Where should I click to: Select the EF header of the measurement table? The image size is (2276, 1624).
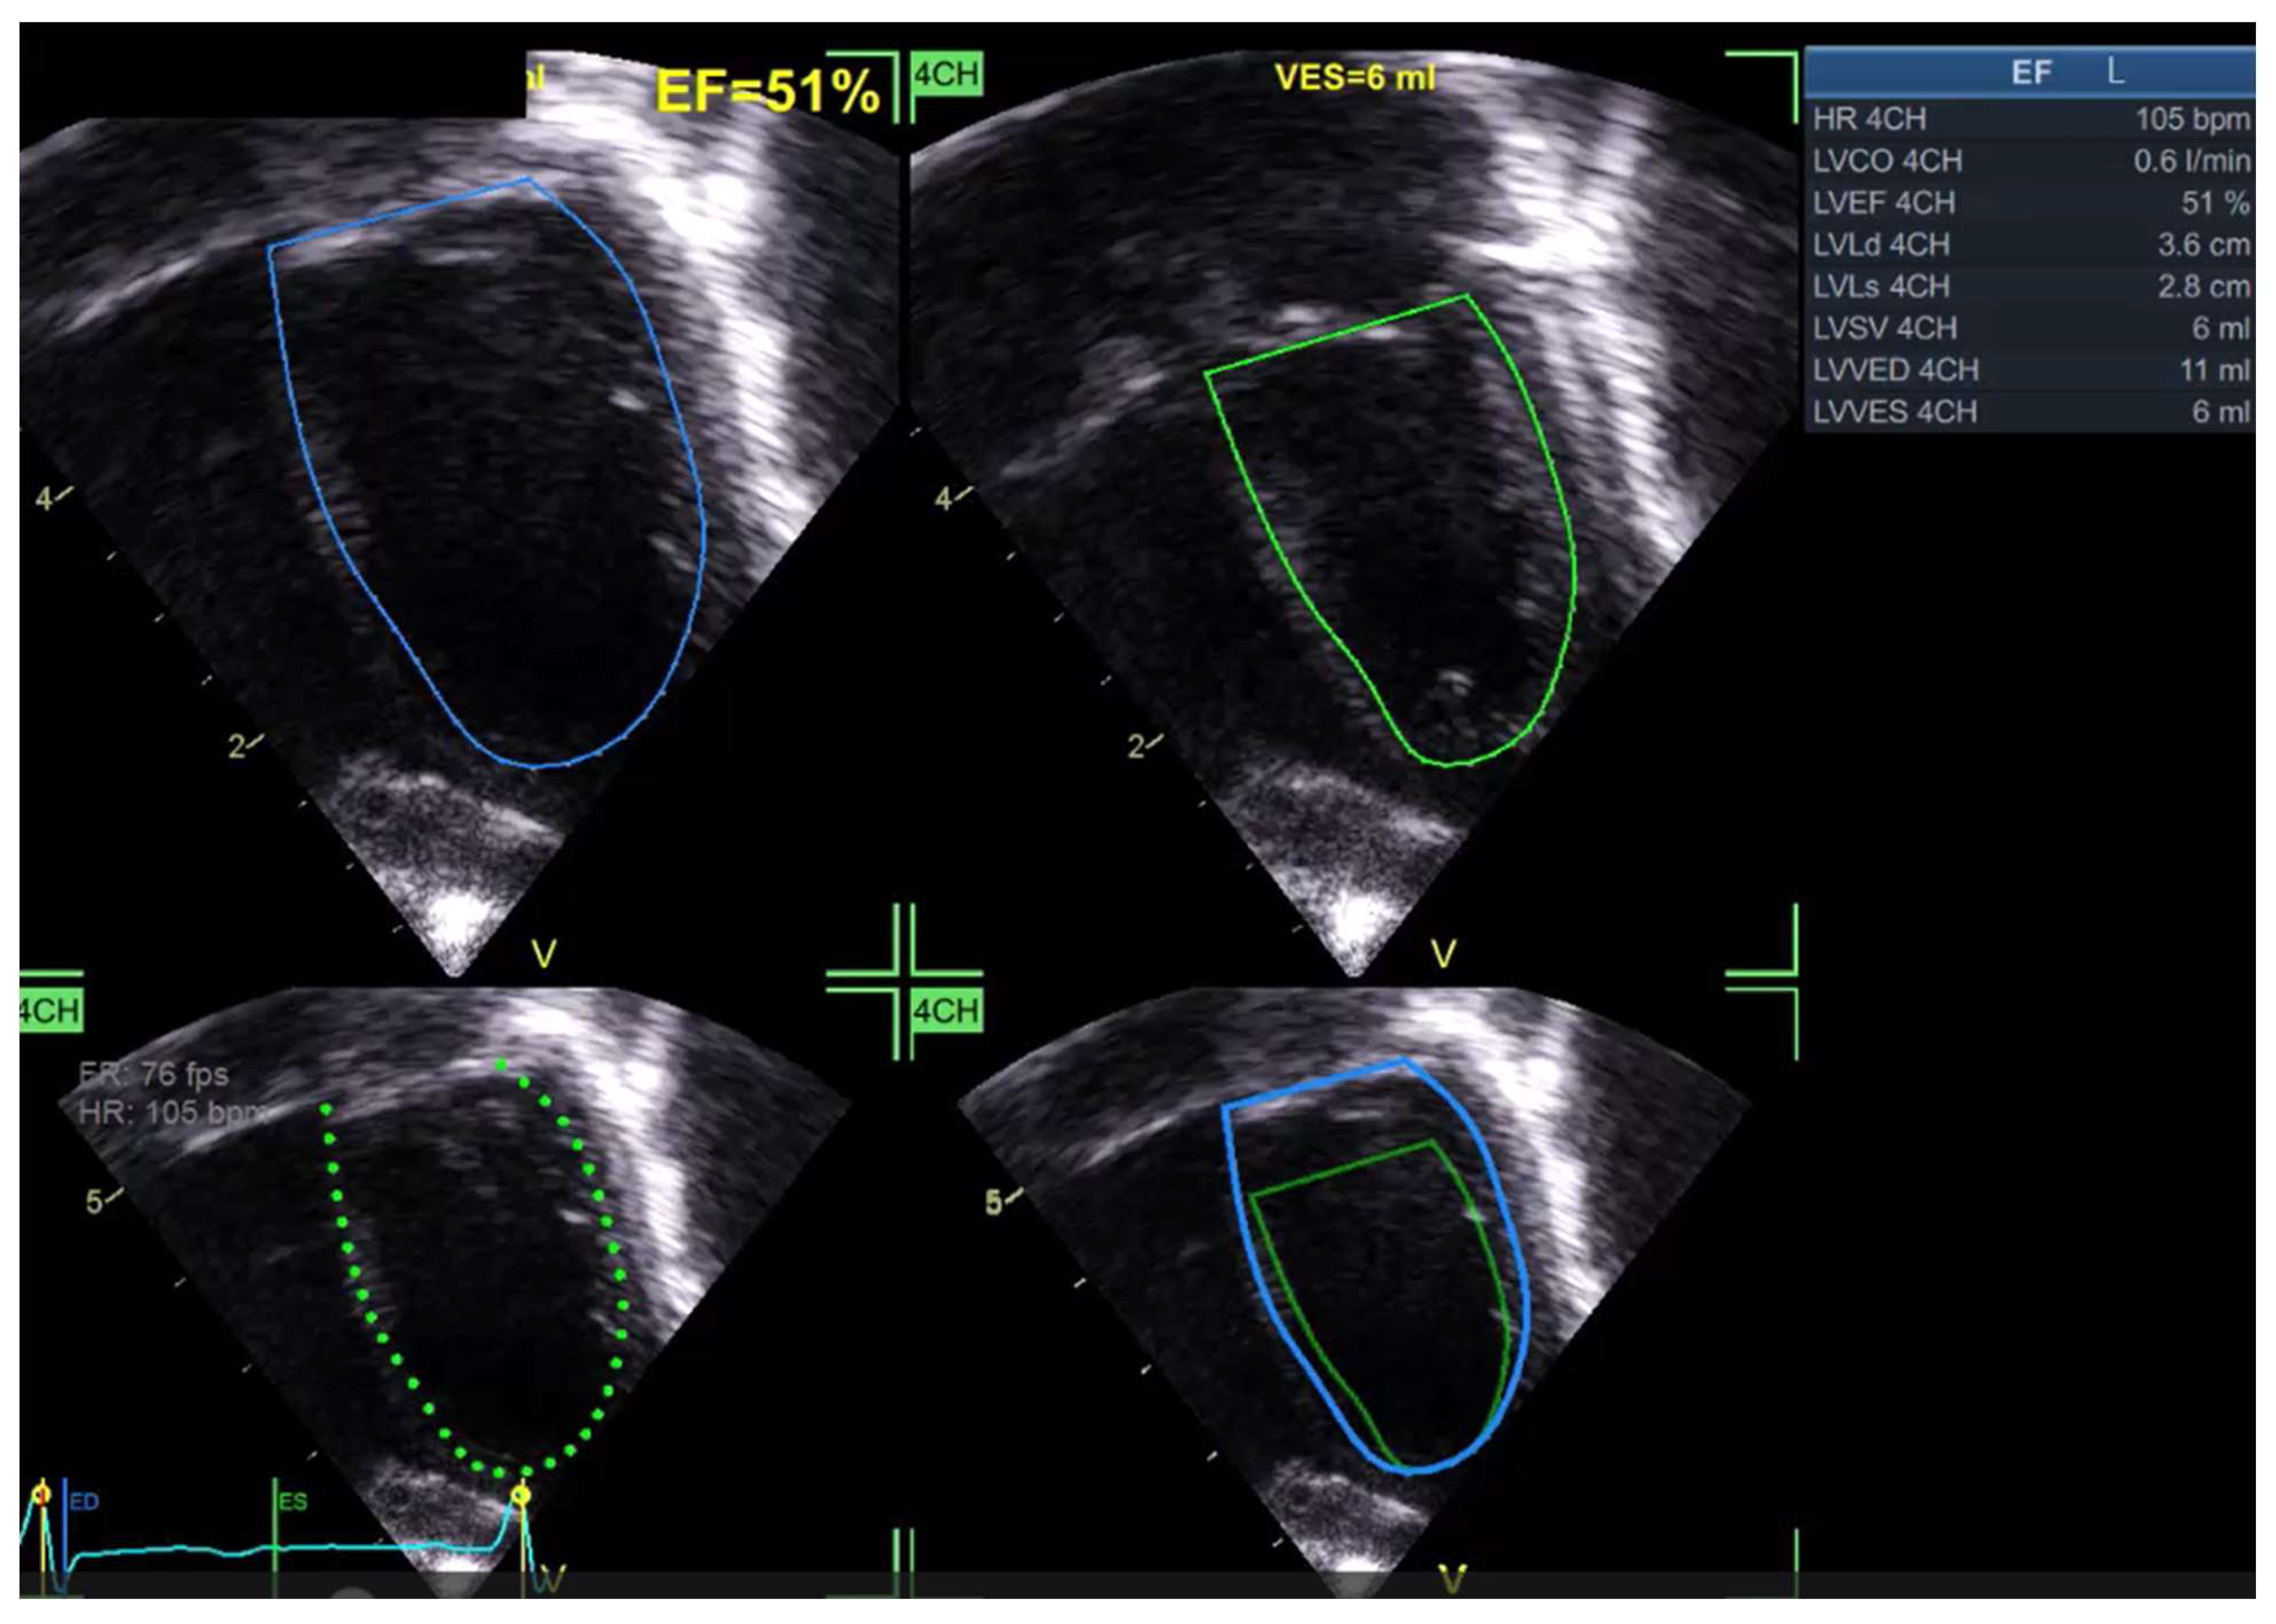[2030, 72]
